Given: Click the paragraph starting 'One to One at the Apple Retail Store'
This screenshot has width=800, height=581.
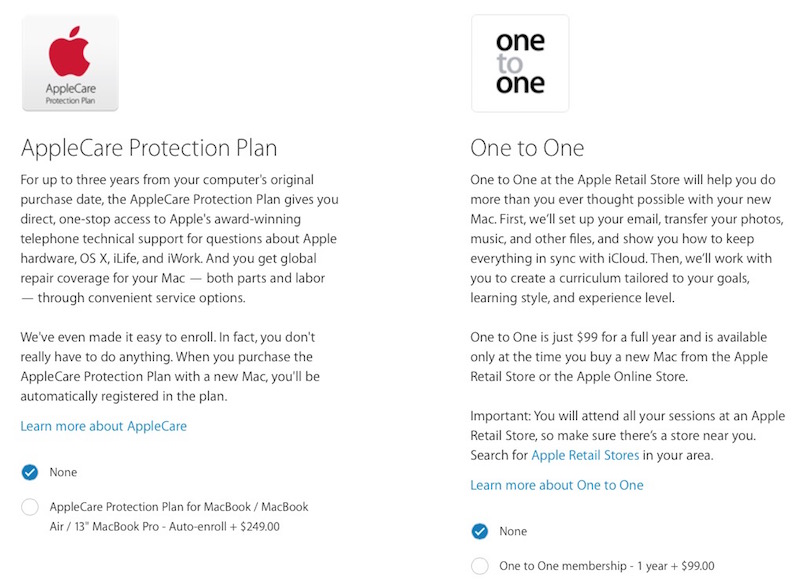Looking at the screenshot, I should pos(628,238).
